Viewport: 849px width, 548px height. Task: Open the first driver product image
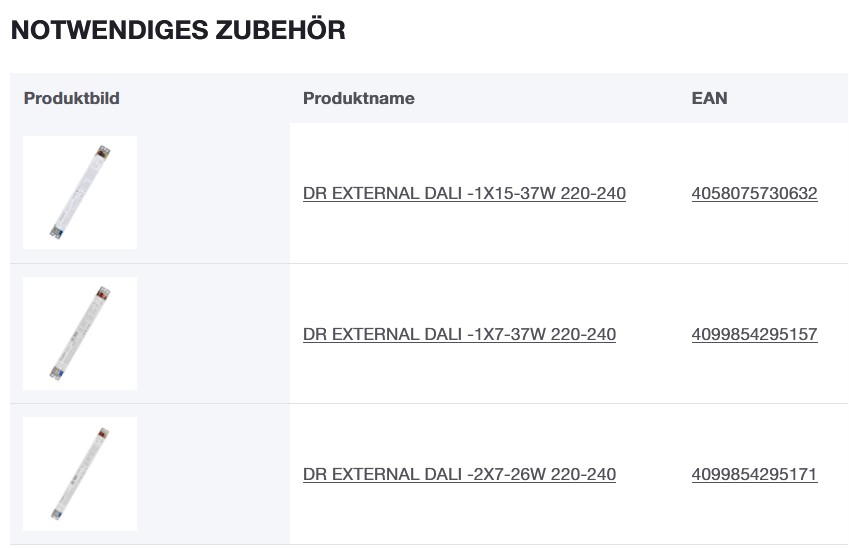pyautogui.click(x=80, y=193)
